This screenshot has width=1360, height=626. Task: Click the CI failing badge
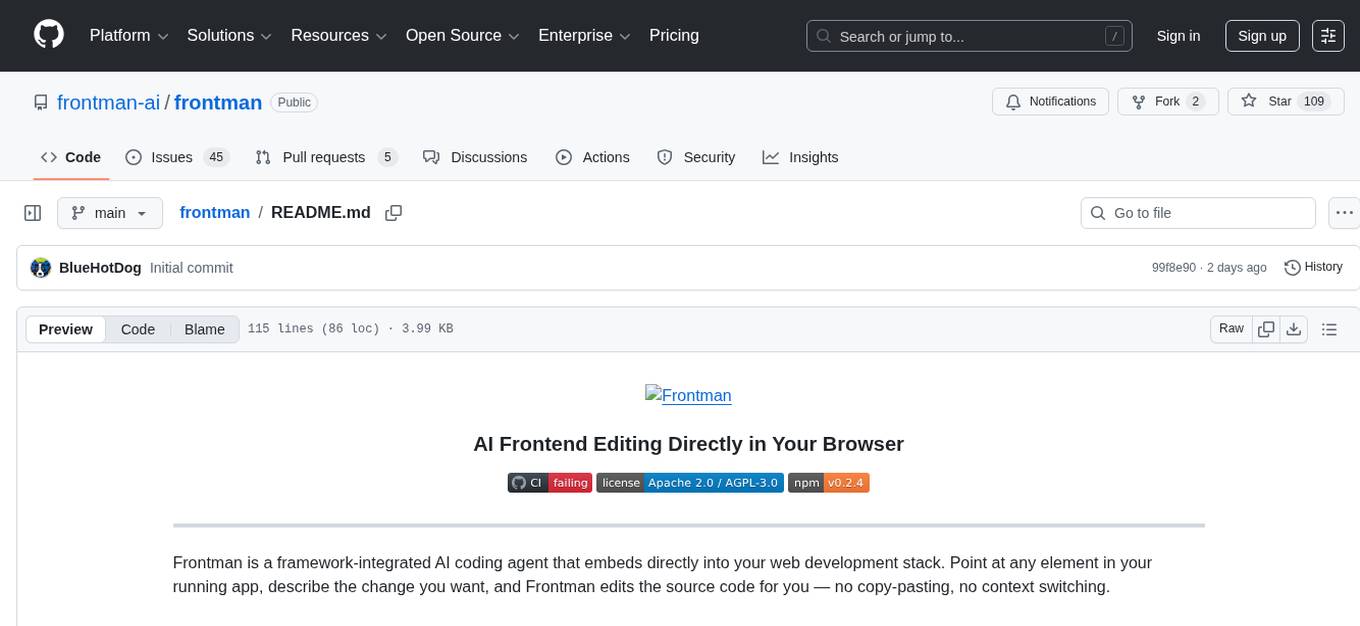click(549, 483)
